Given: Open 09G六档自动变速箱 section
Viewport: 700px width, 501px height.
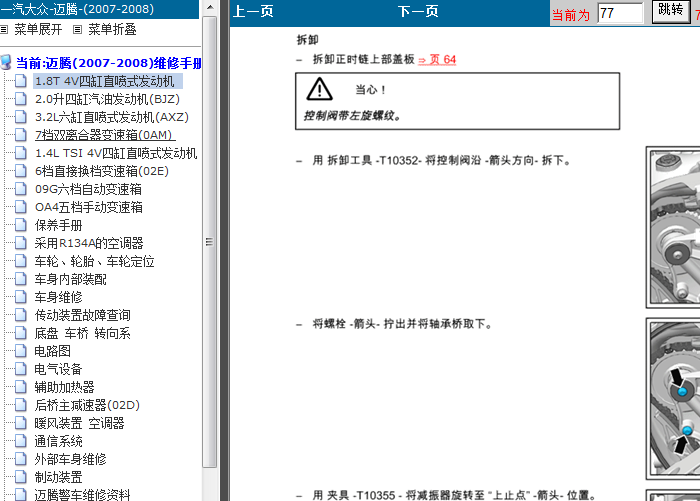Looking at the screenshot, I should click(x=88, y=189).
